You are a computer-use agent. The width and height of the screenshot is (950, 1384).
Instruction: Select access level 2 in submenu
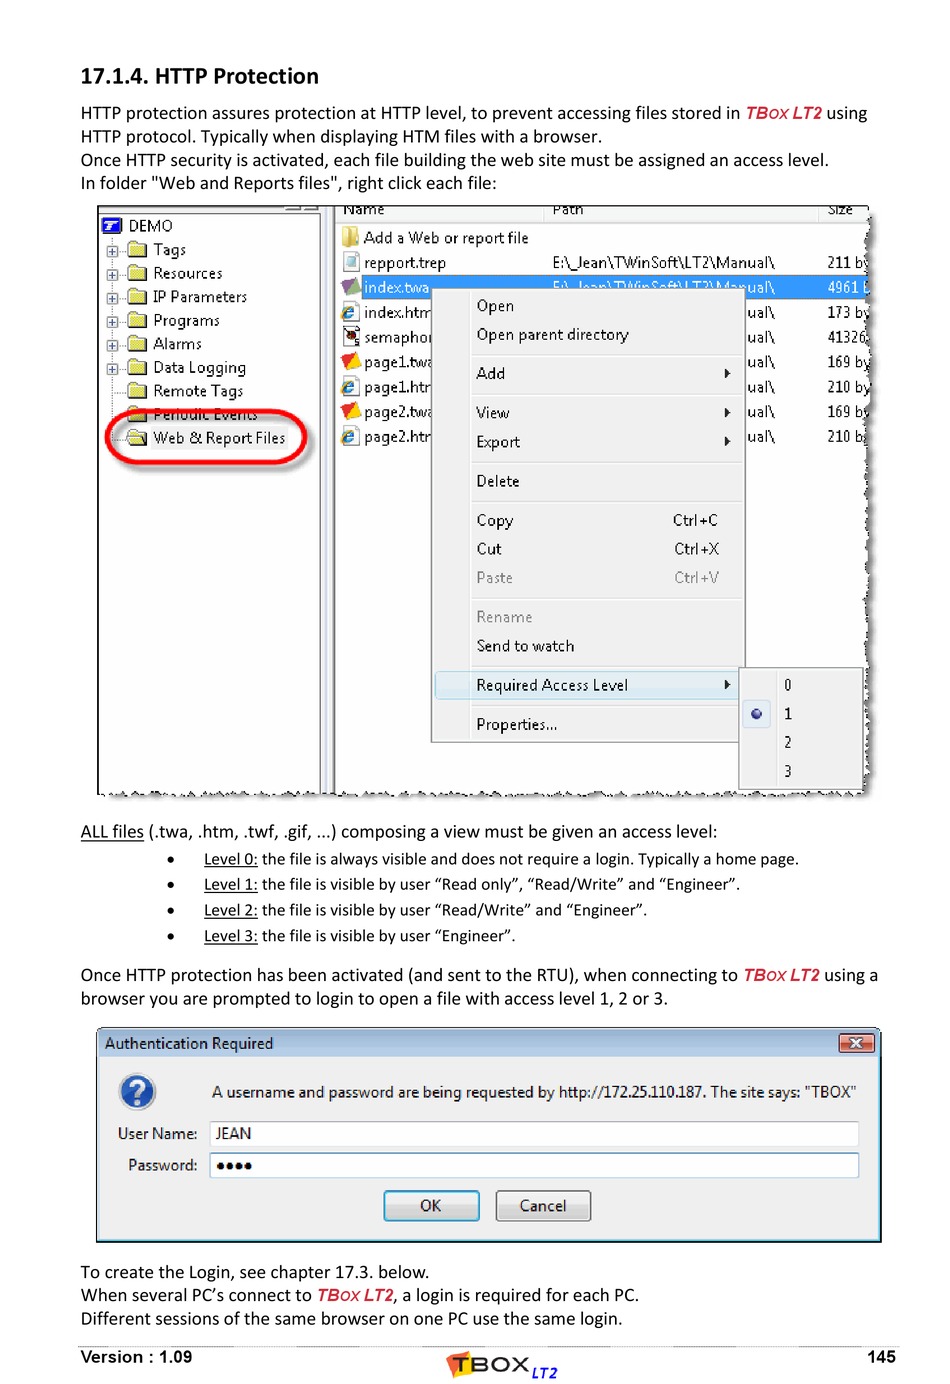pyautogui.click(x=788, y=742)
